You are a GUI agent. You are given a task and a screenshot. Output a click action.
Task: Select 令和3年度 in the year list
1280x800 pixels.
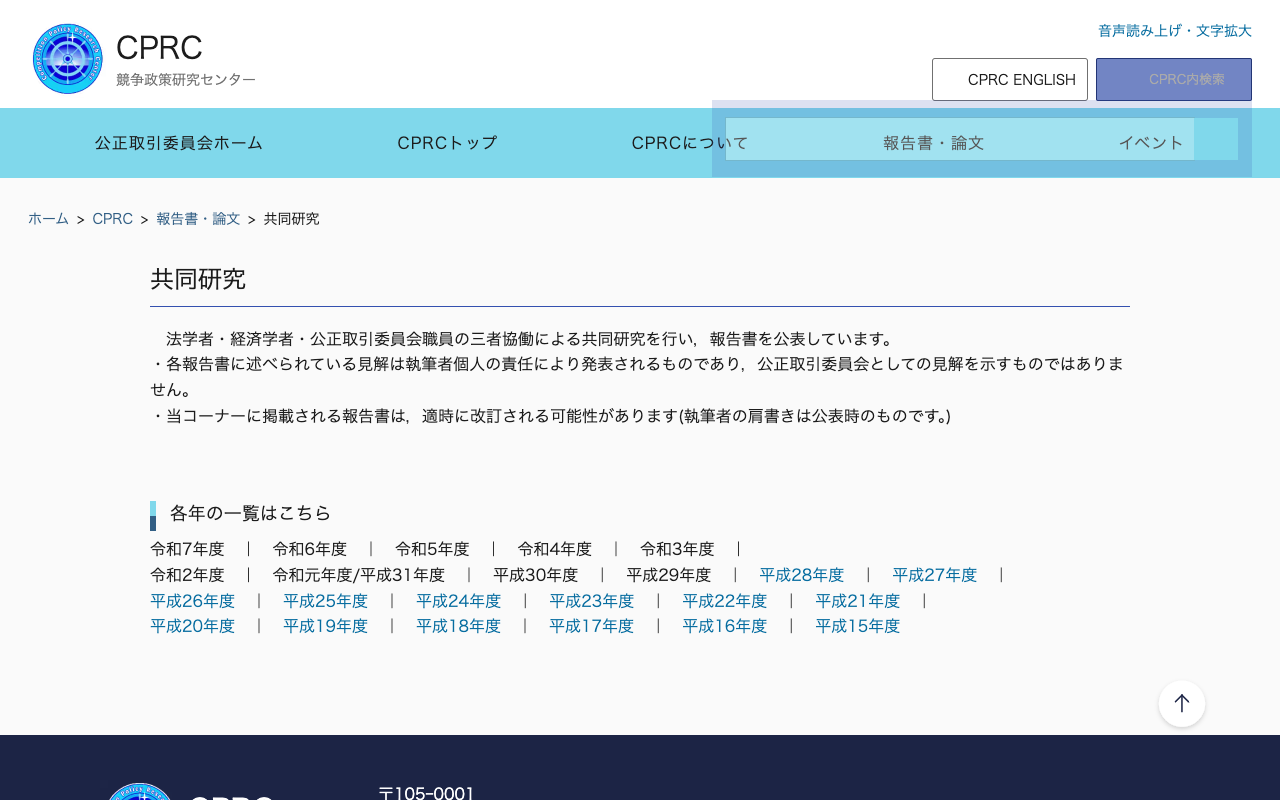click(677, 549)
